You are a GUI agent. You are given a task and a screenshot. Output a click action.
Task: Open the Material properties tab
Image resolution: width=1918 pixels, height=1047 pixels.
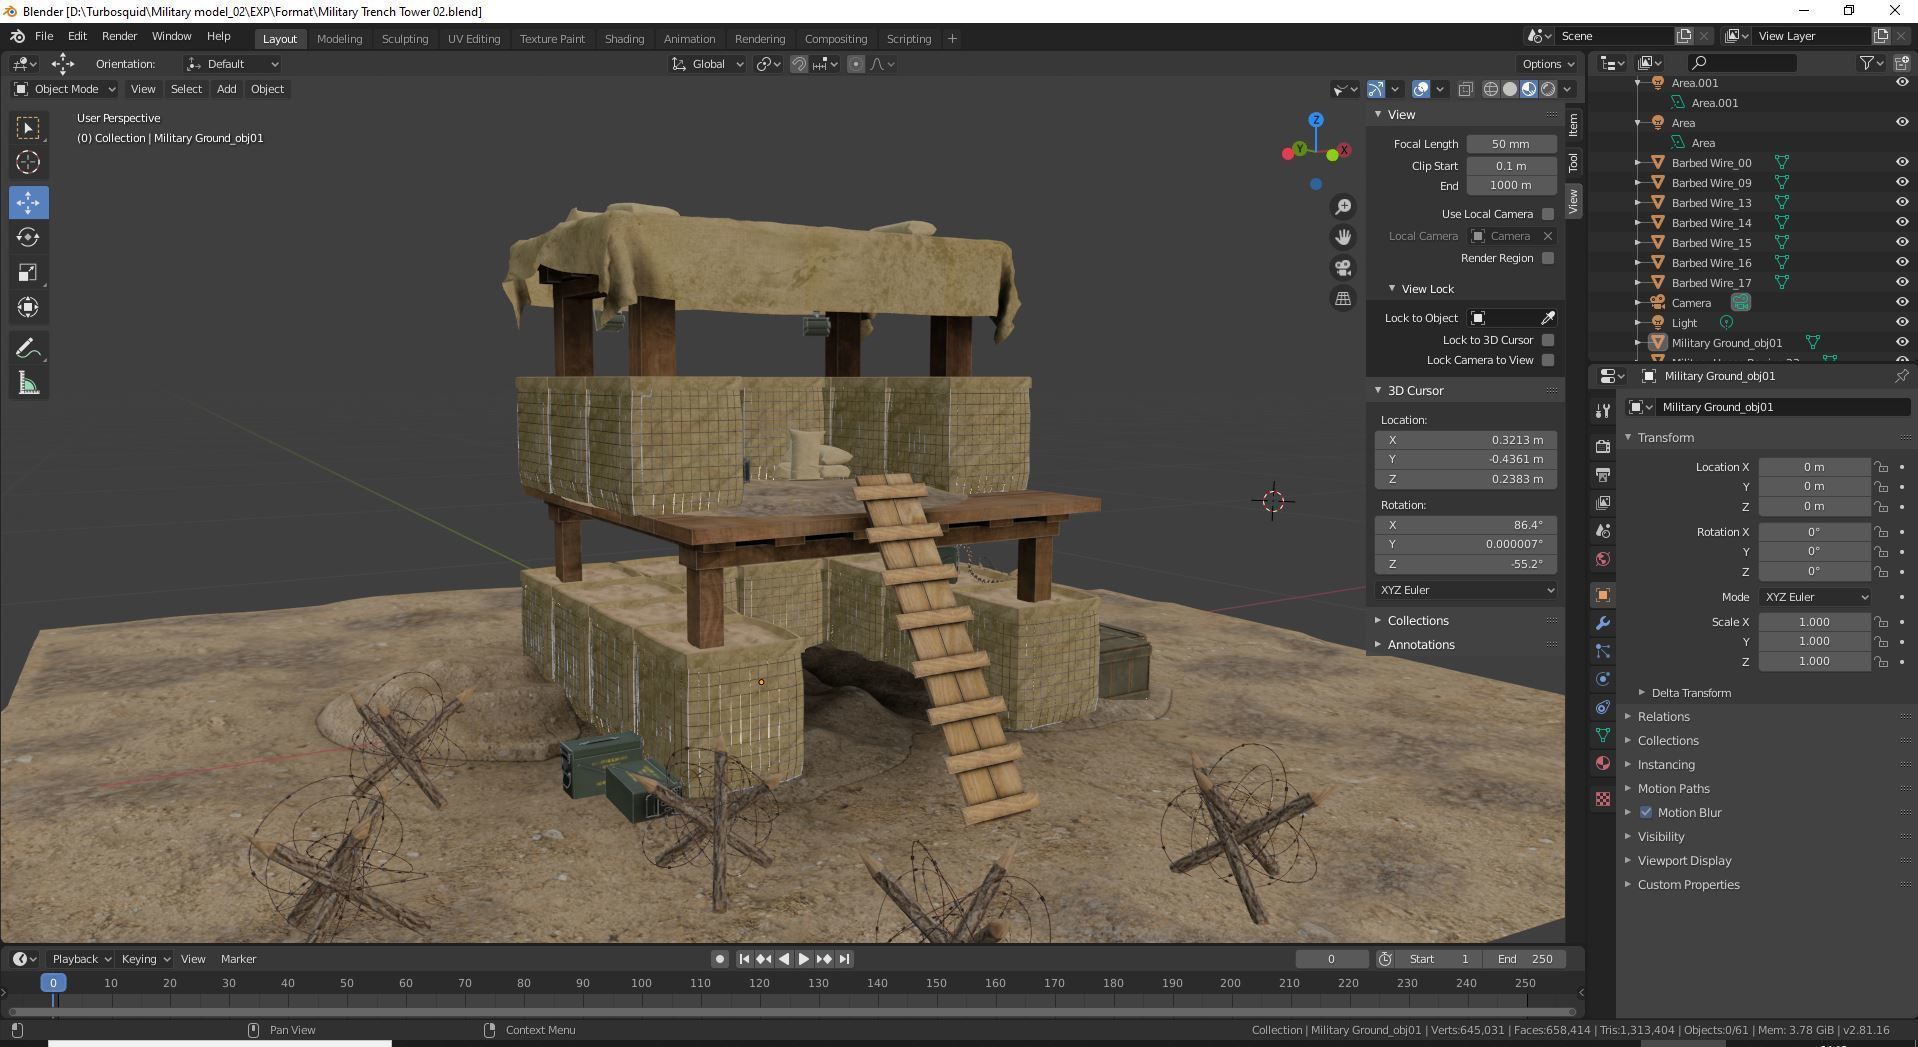click(1603, 763)
